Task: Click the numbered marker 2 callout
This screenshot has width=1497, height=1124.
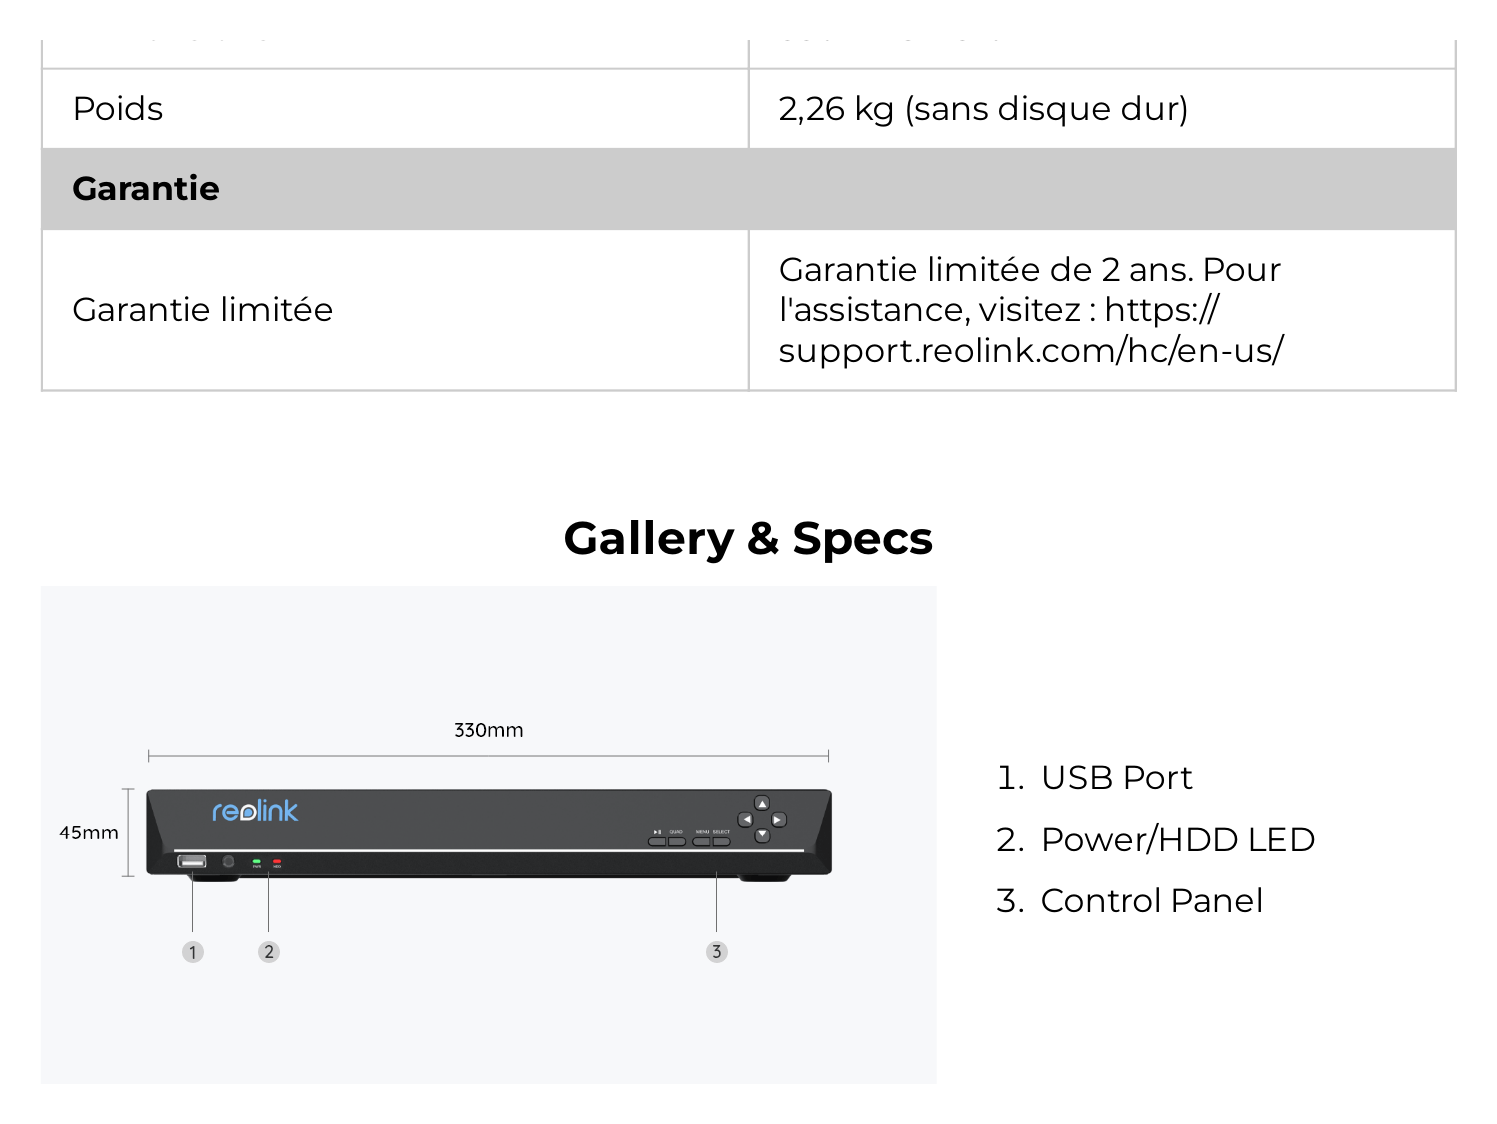Action: tap(268, 951)
